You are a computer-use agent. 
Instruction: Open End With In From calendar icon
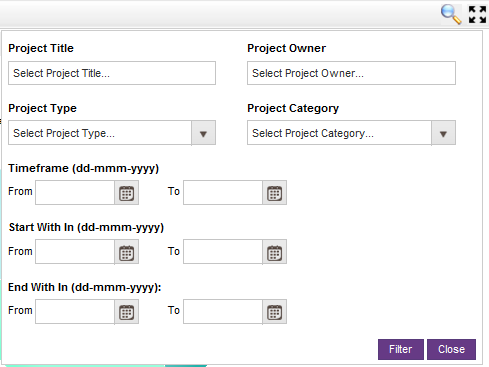[x=127, y=312]
